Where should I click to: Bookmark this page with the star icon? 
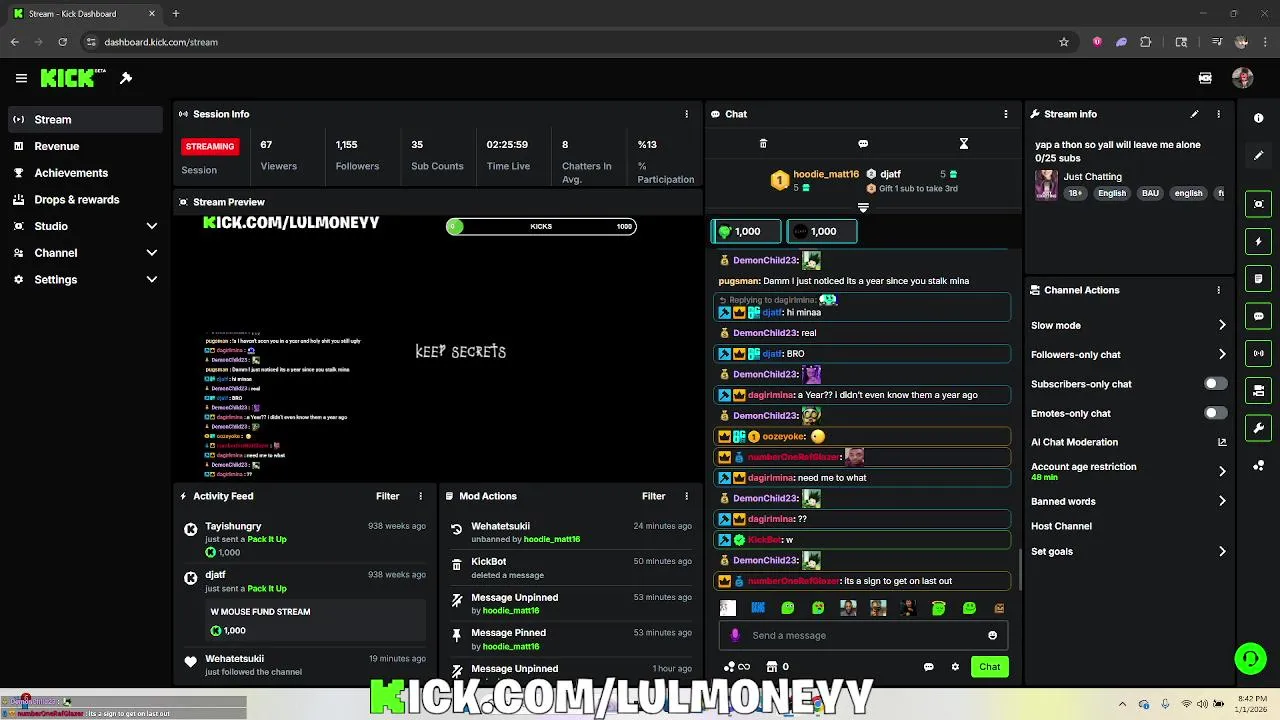1064,42
